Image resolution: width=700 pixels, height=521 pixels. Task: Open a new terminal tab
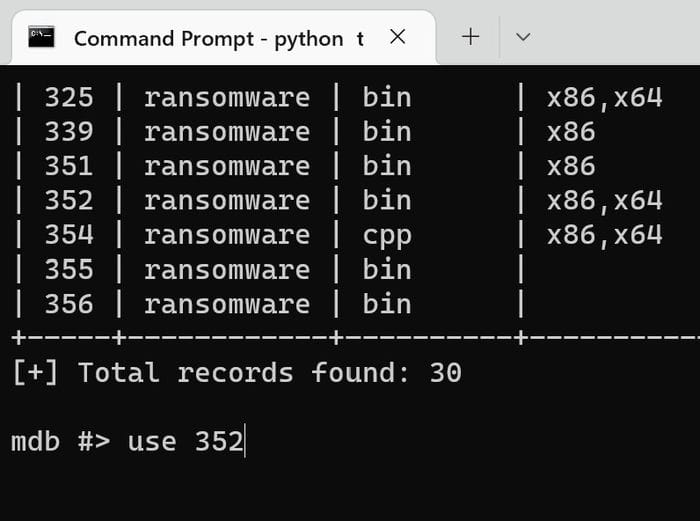470,37
